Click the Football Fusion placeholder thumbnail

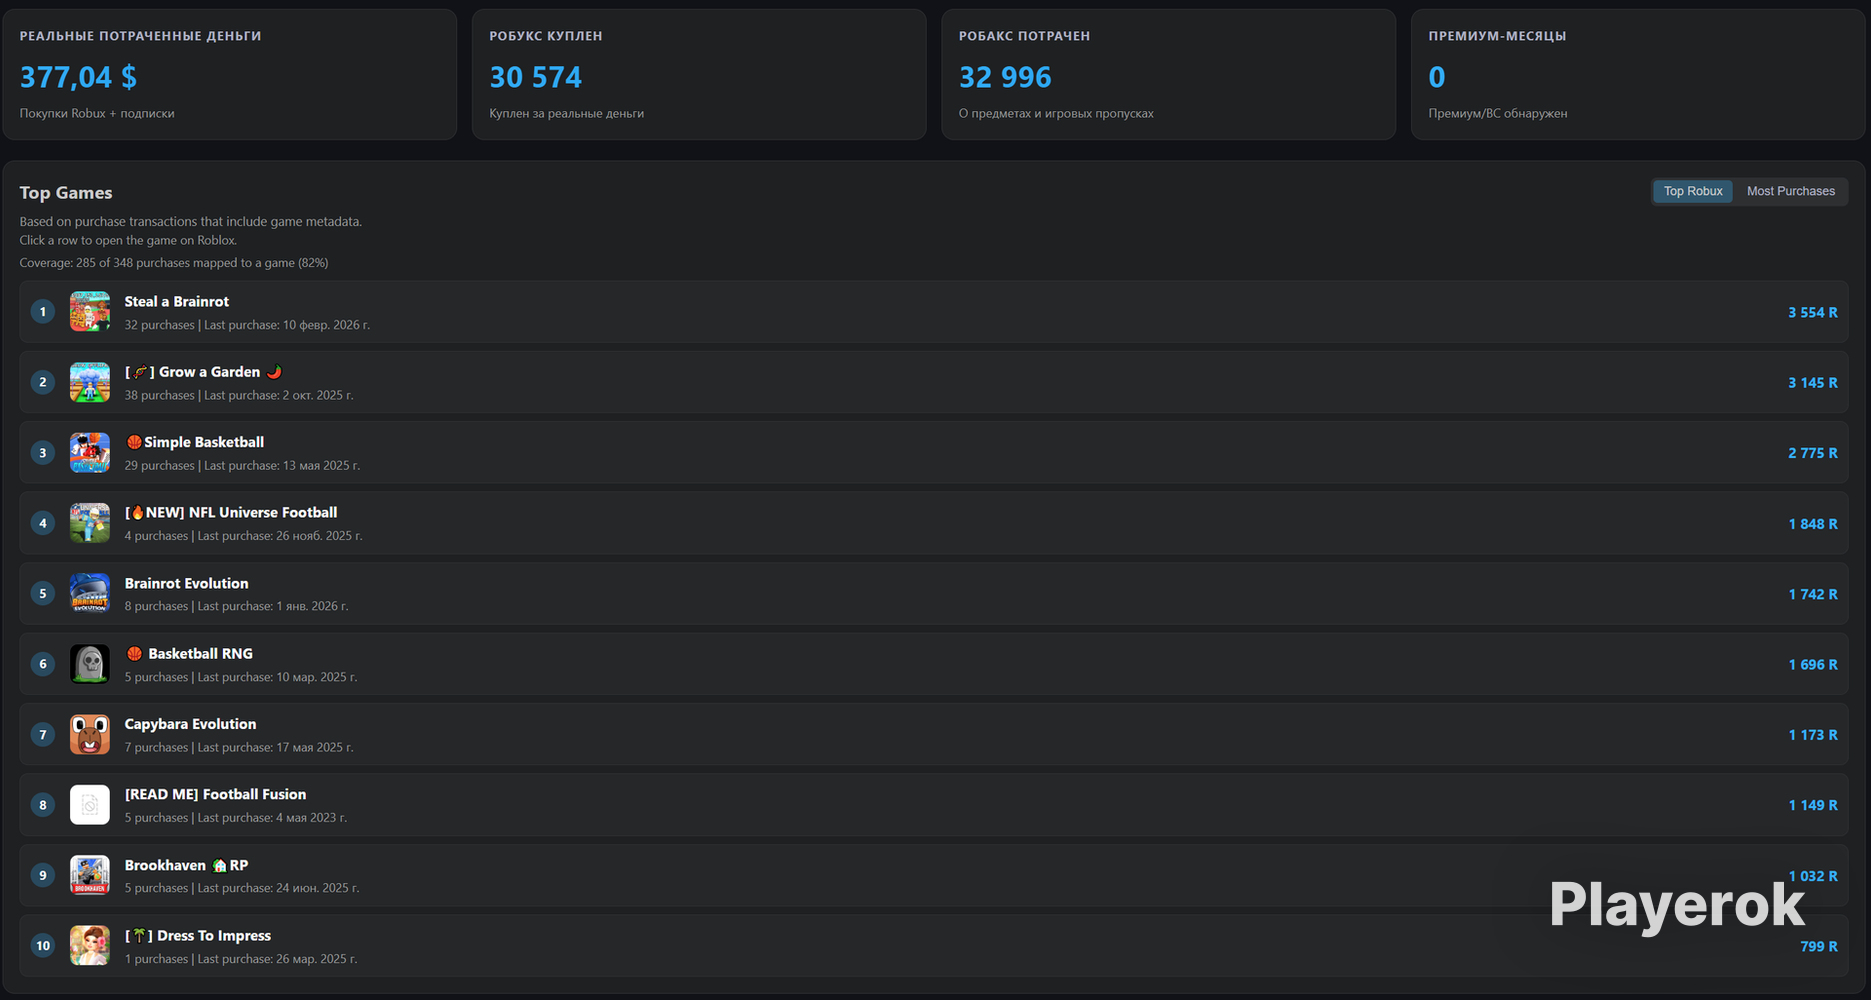pyautogui.click(x=90, y=805)
